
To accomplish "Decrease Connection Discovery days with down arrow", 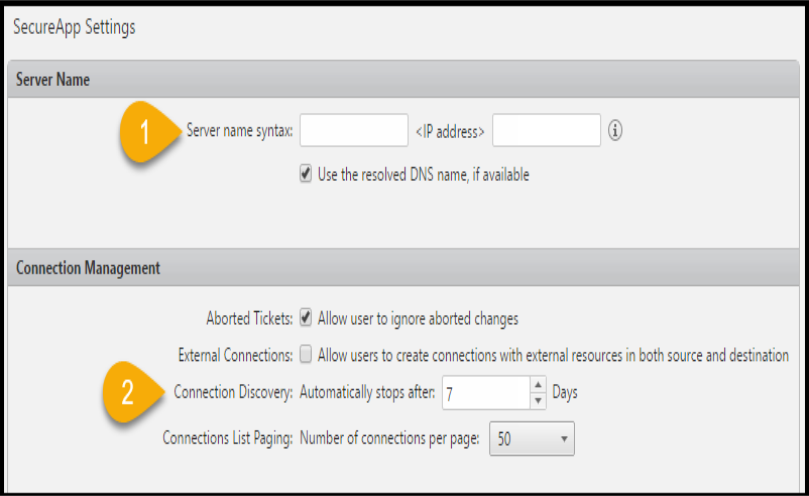I will point(538,401).
